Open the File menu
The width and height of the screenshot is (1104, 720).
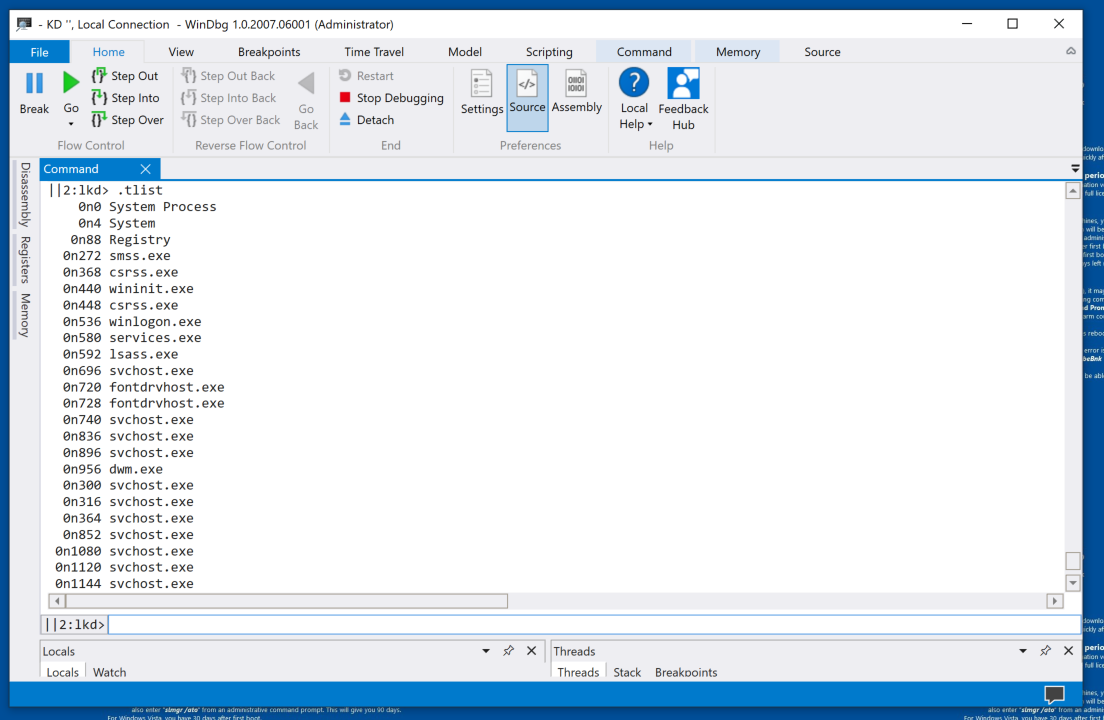tap(39, 51)
